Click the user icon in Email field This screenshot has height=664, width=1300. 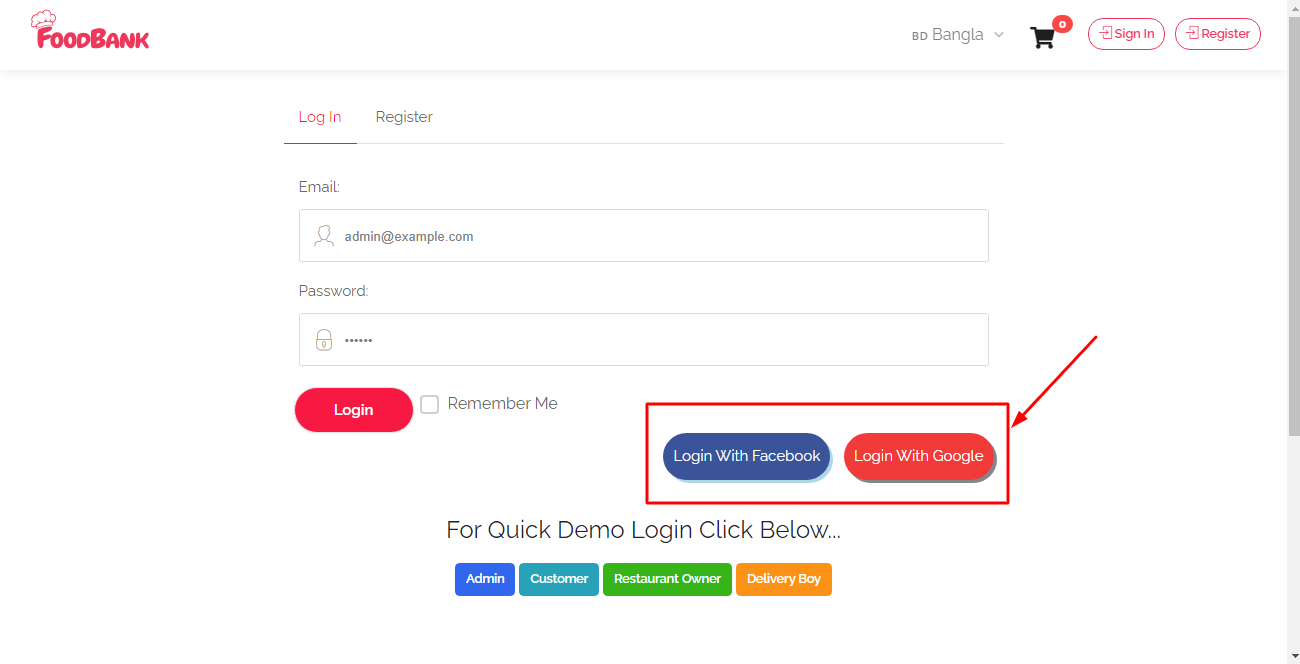pos(324,236)
